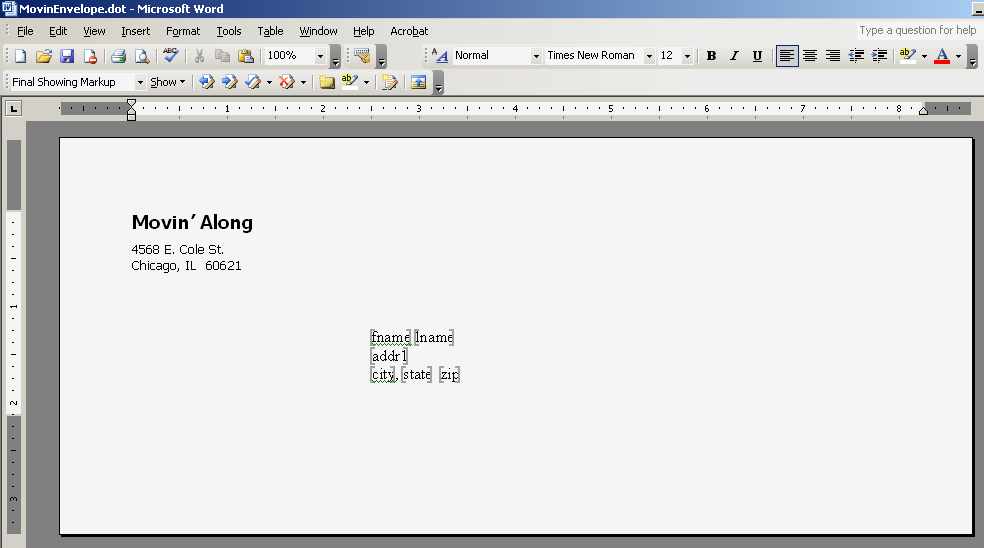Align text to the right
The image size is (984, 548).
click(833, 56)
